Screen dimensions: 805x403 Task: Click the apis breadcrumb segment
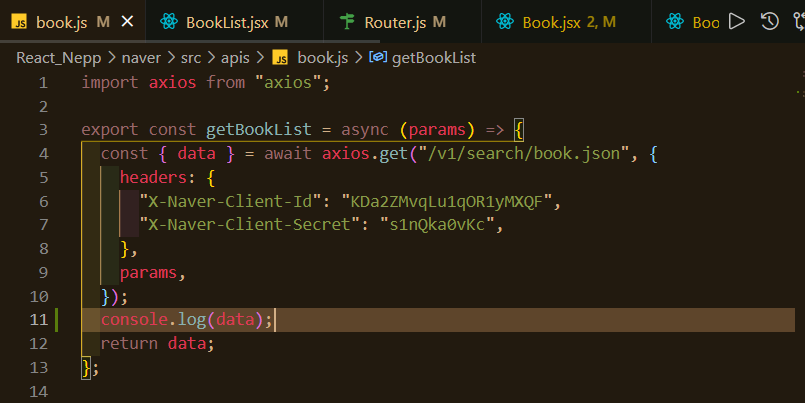[x=235, y=58]
